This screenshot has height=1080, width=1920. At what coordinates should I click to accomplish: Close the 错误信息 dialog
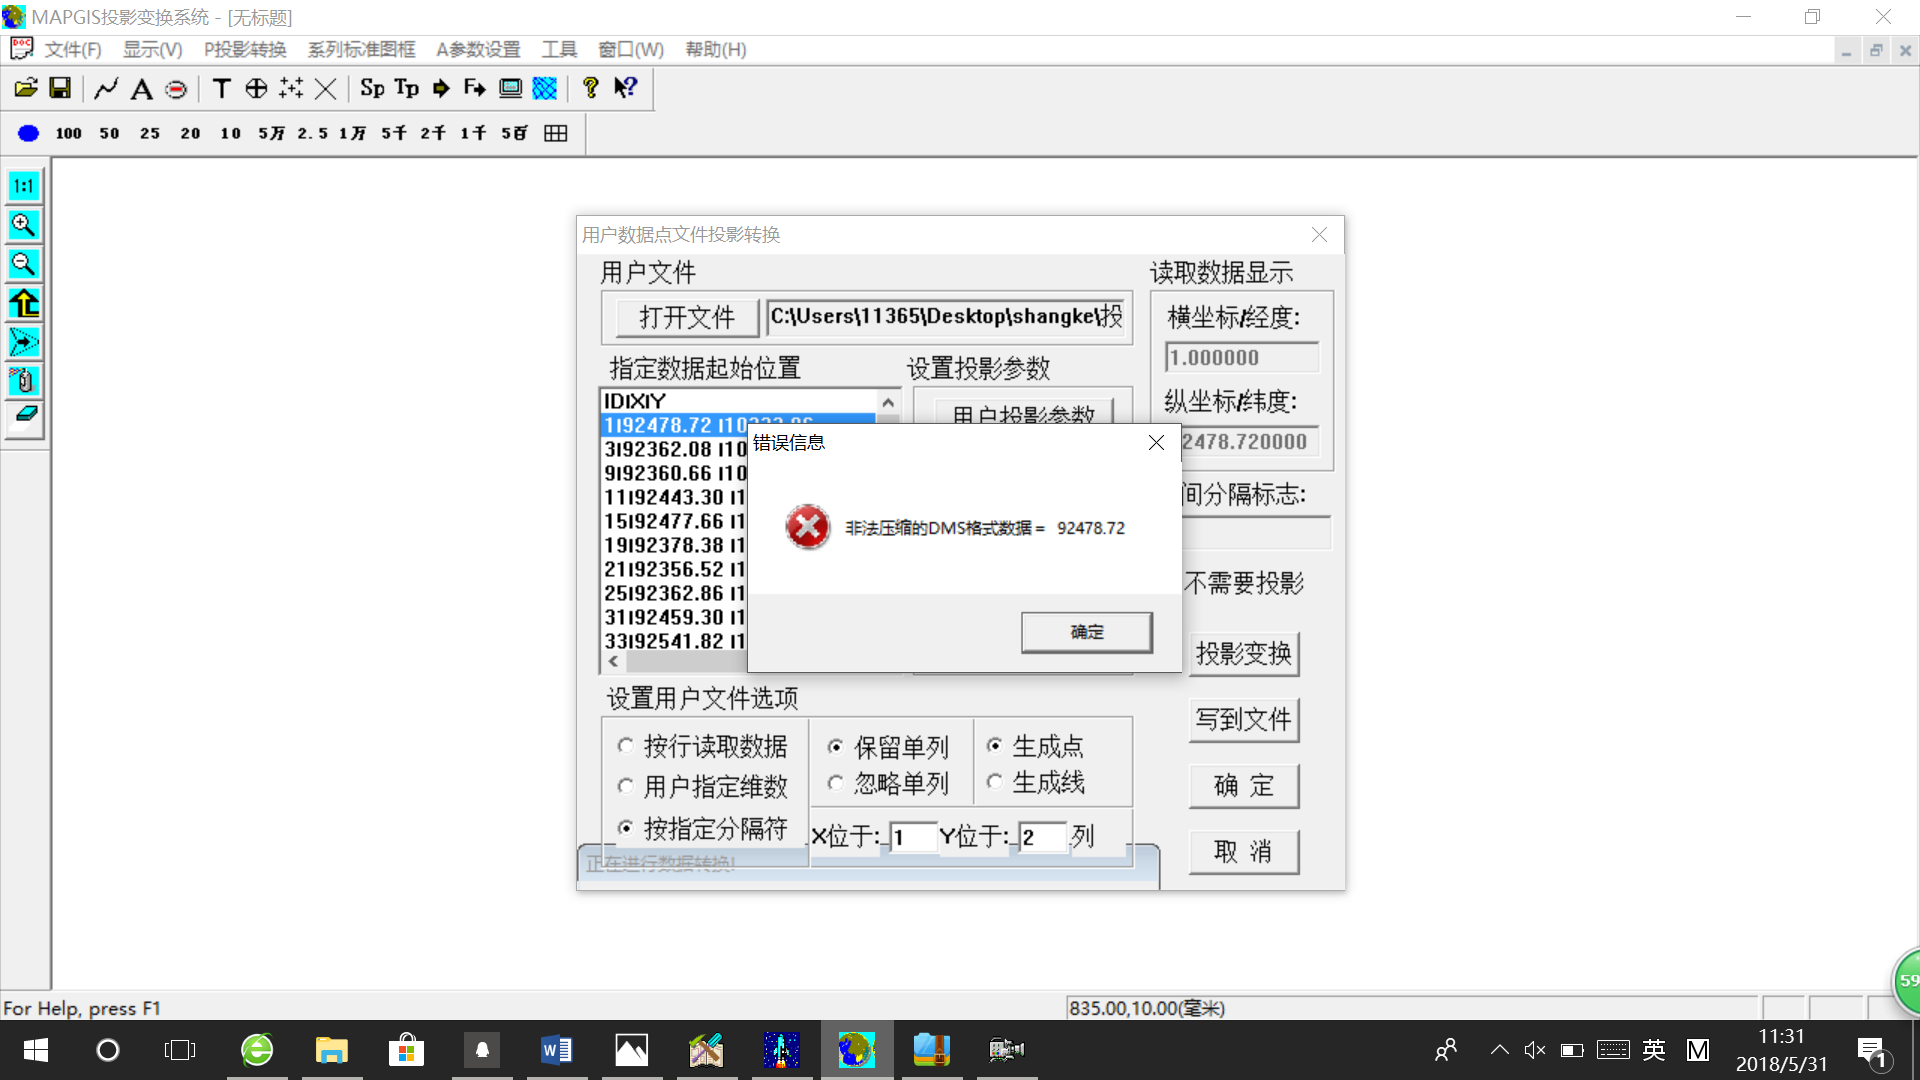[x=1156, y=442]
